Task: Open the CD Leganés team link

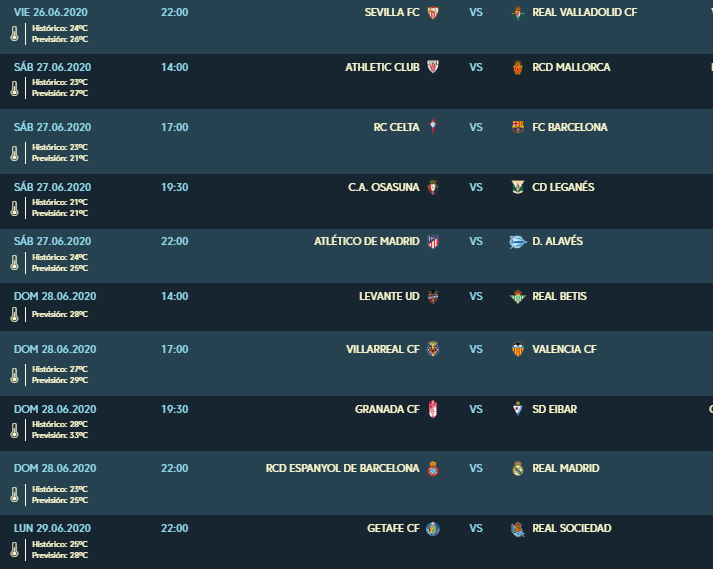Action: point(563,187)
